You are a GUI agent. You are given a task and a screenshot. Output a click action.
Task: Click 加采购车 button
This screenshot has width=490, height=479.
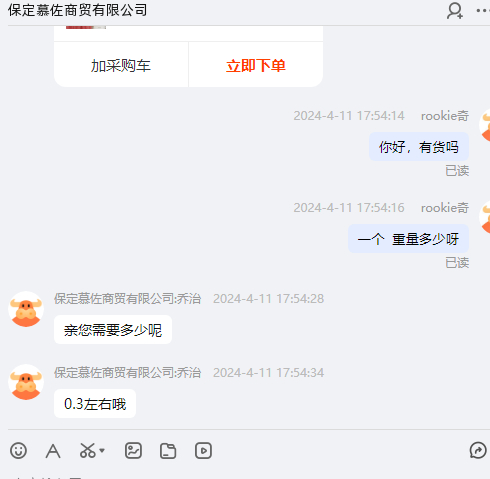point(121,65)
